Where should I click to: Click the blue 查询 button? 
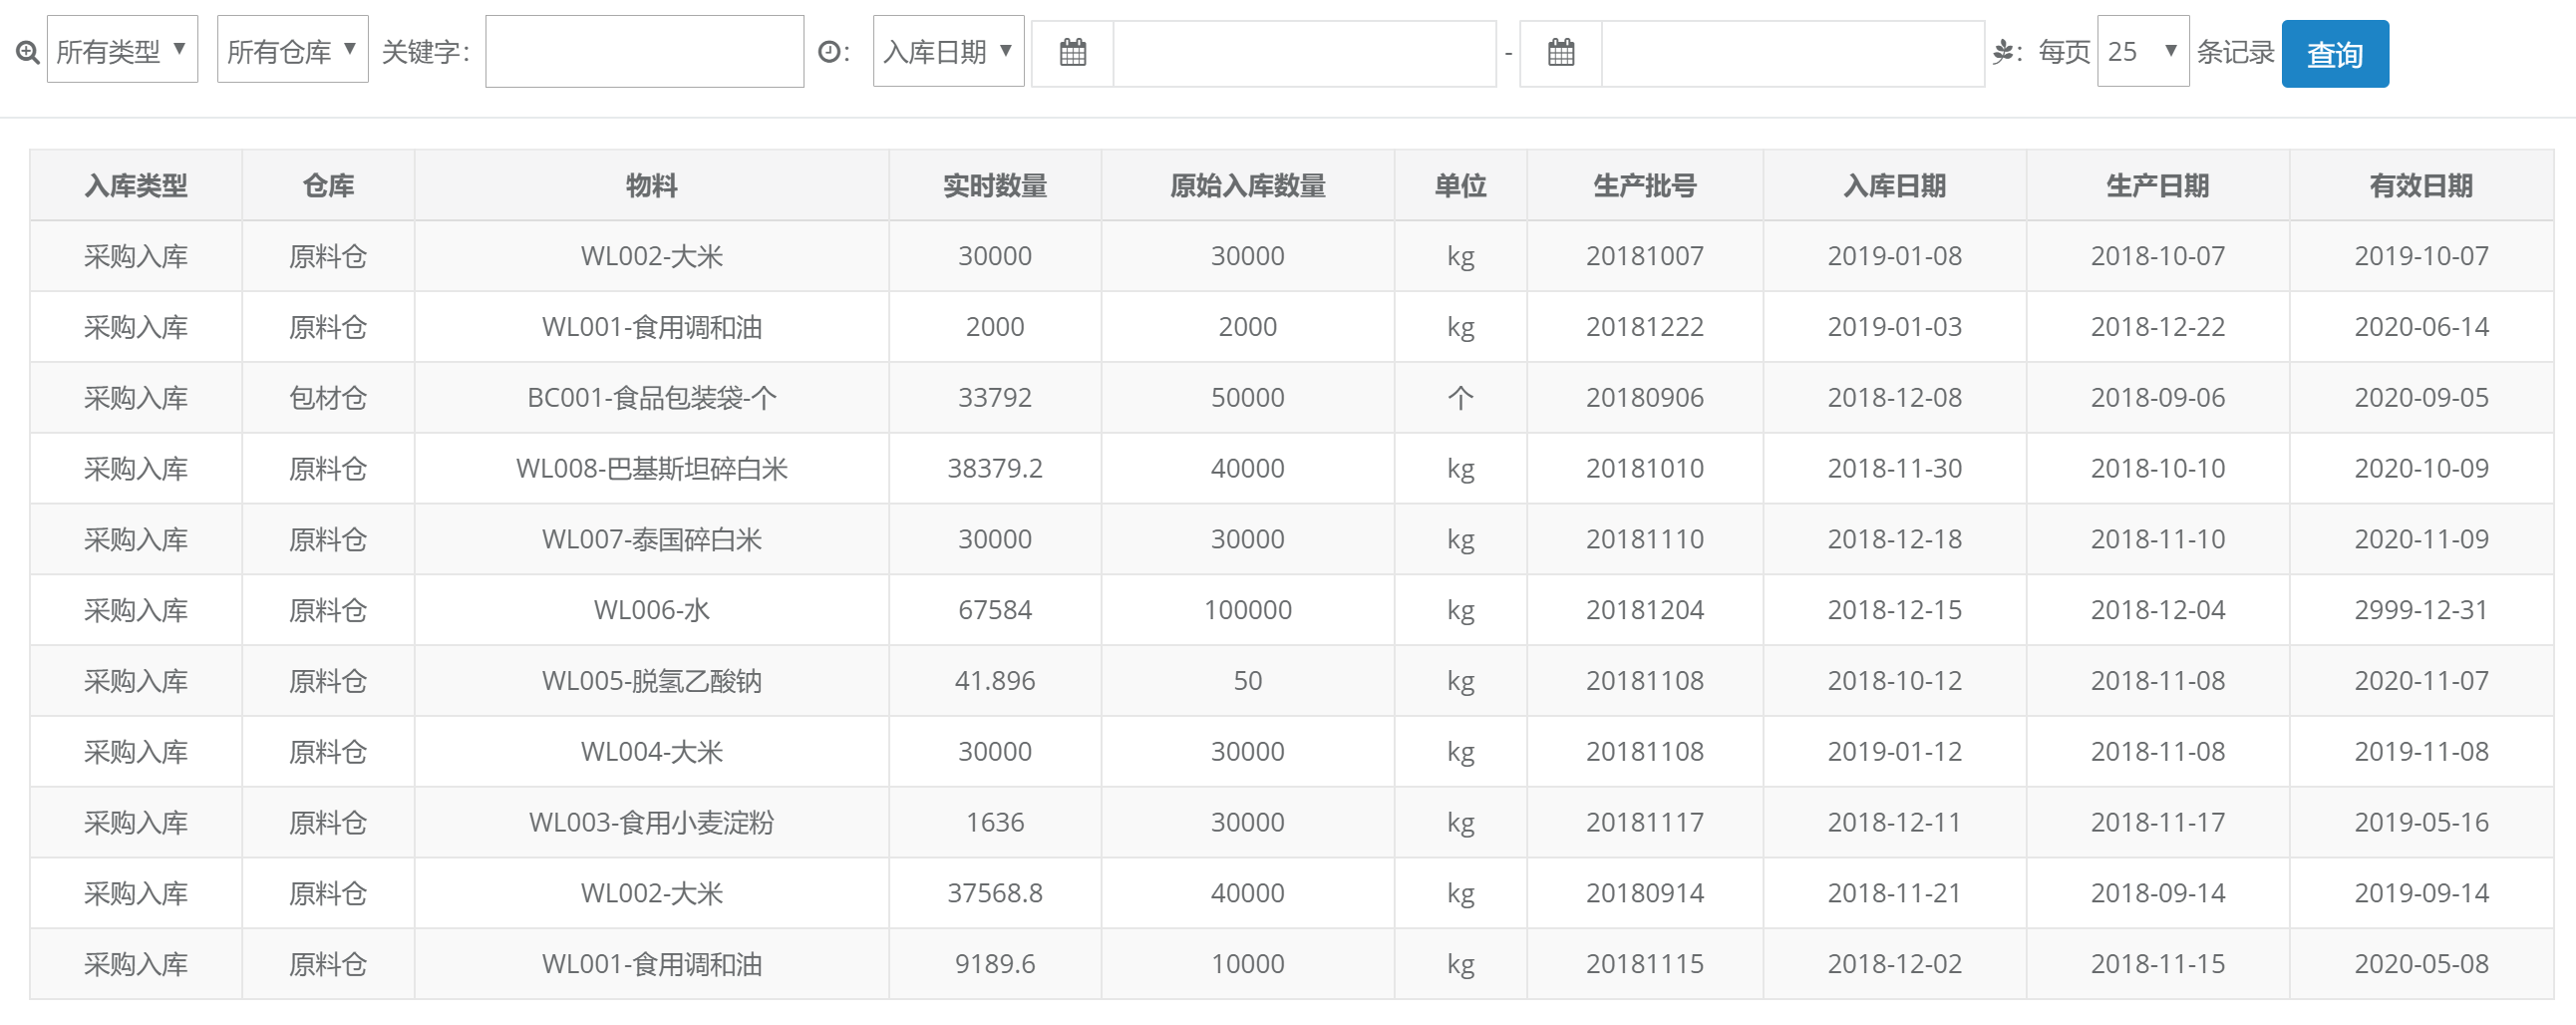pyautogui.click(x=2334, y=55)
